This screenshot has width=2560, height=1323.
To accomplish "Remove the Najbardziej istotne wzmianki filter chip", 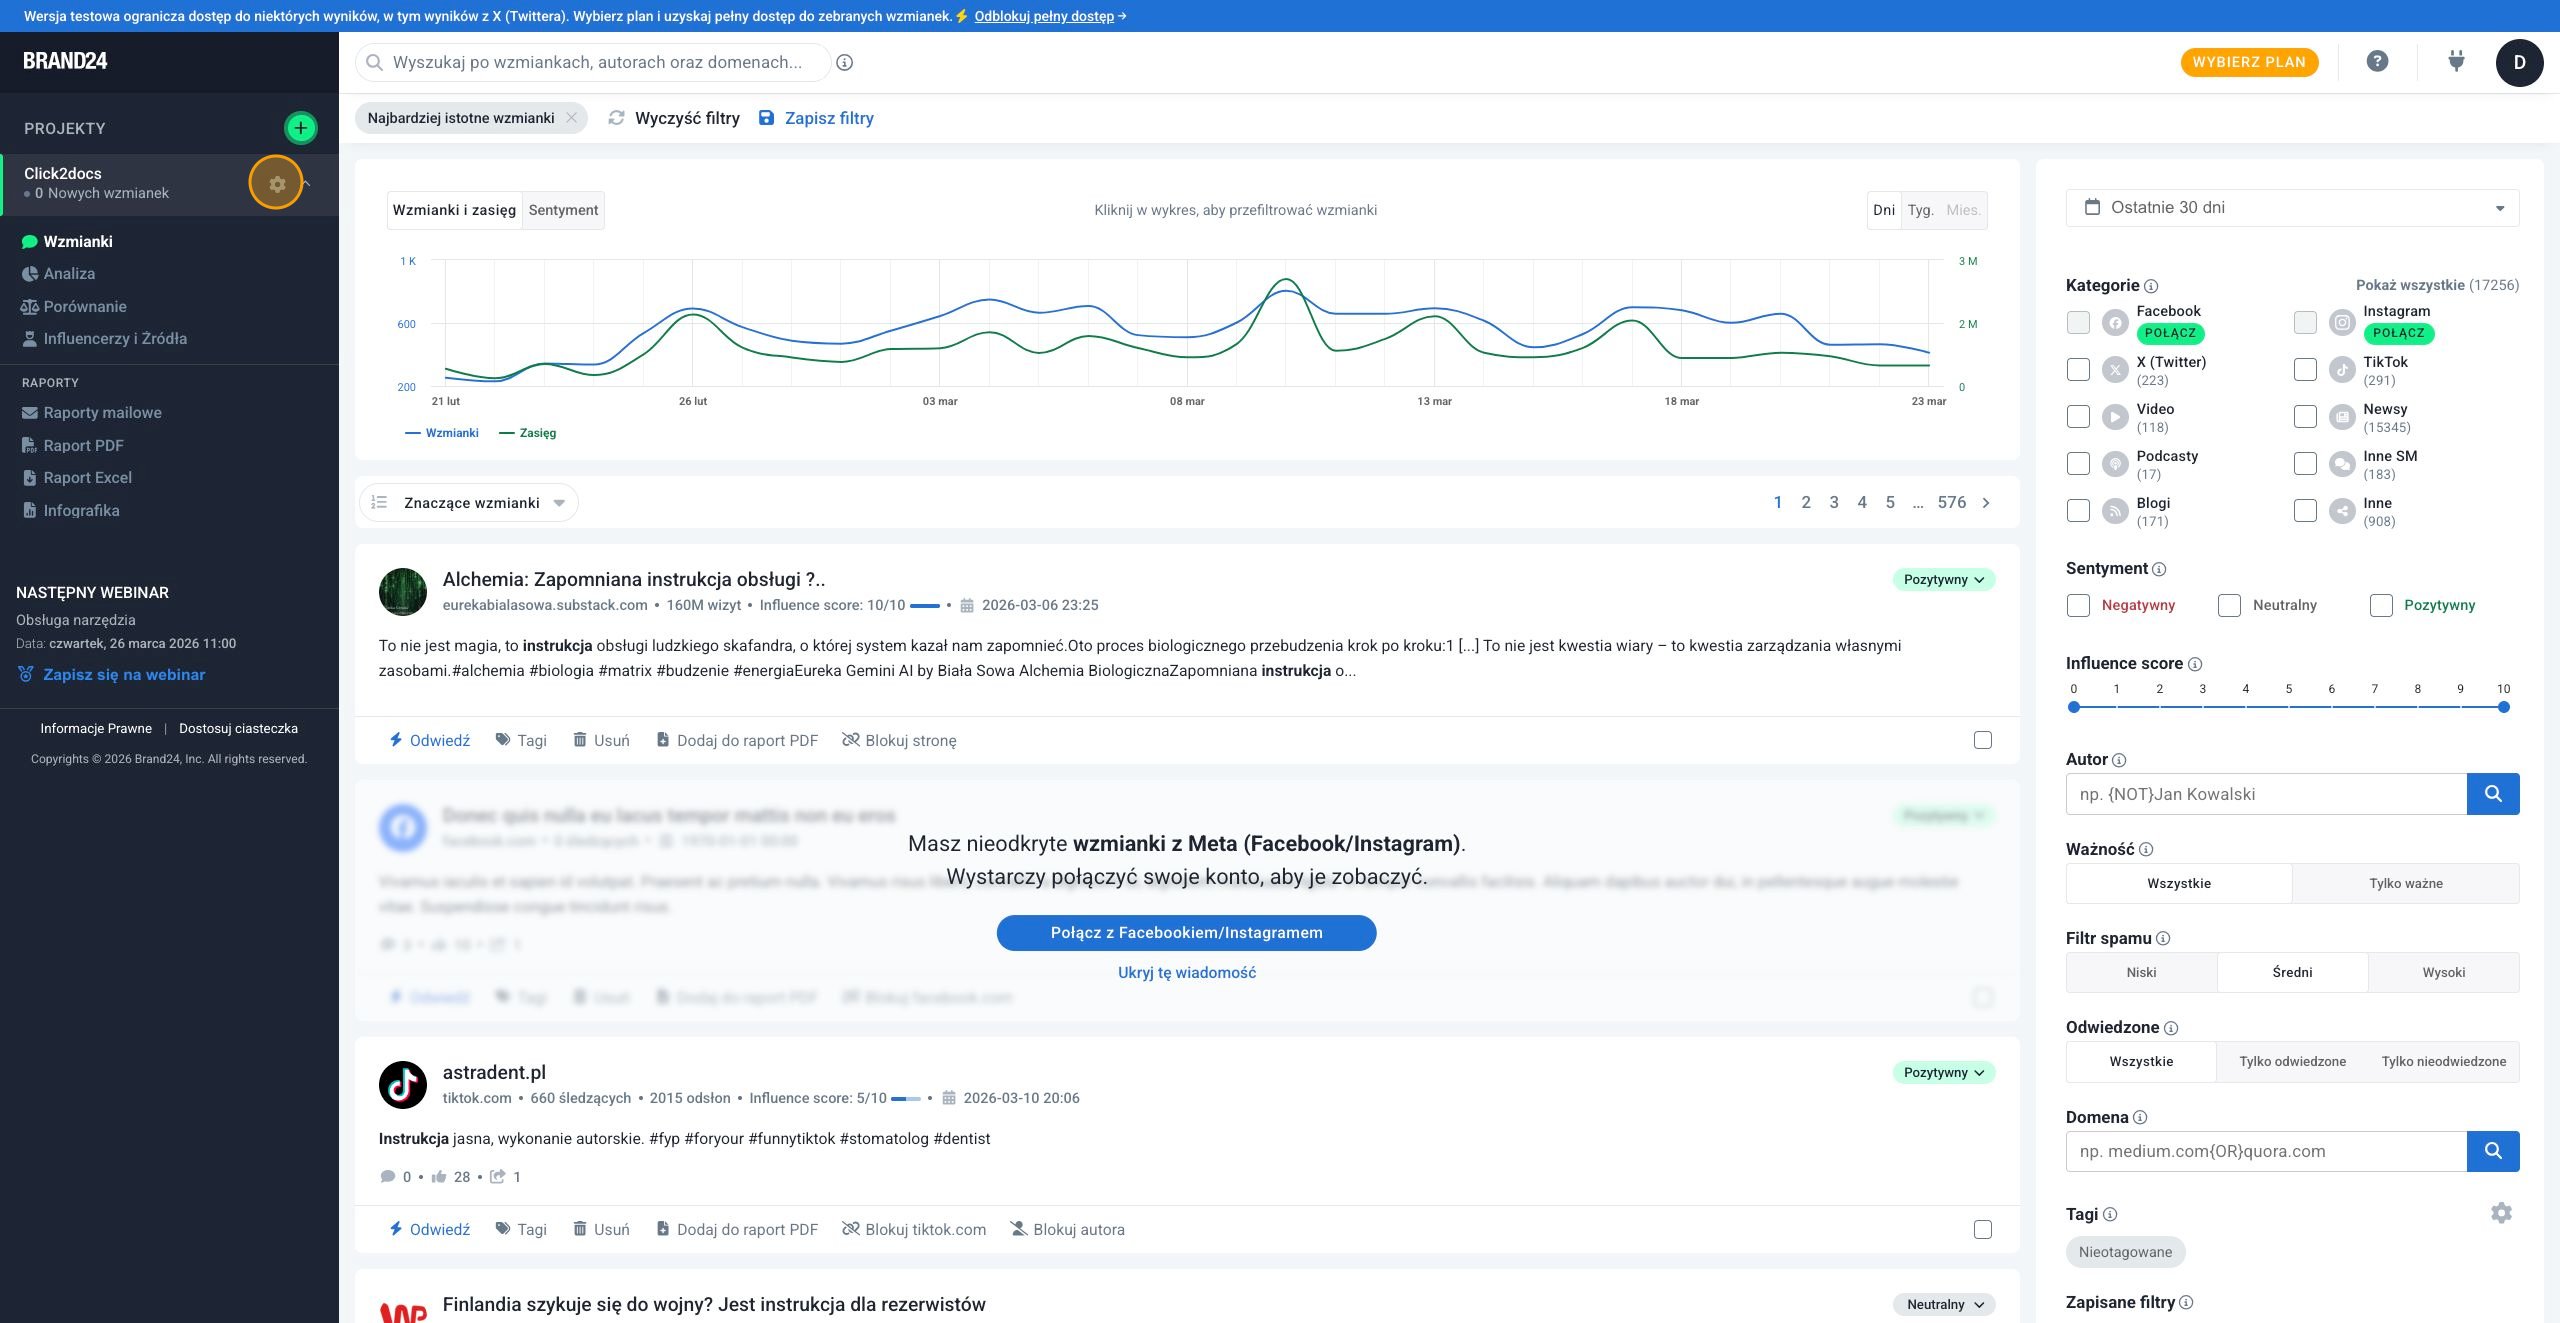I will [x=571, y=118].
